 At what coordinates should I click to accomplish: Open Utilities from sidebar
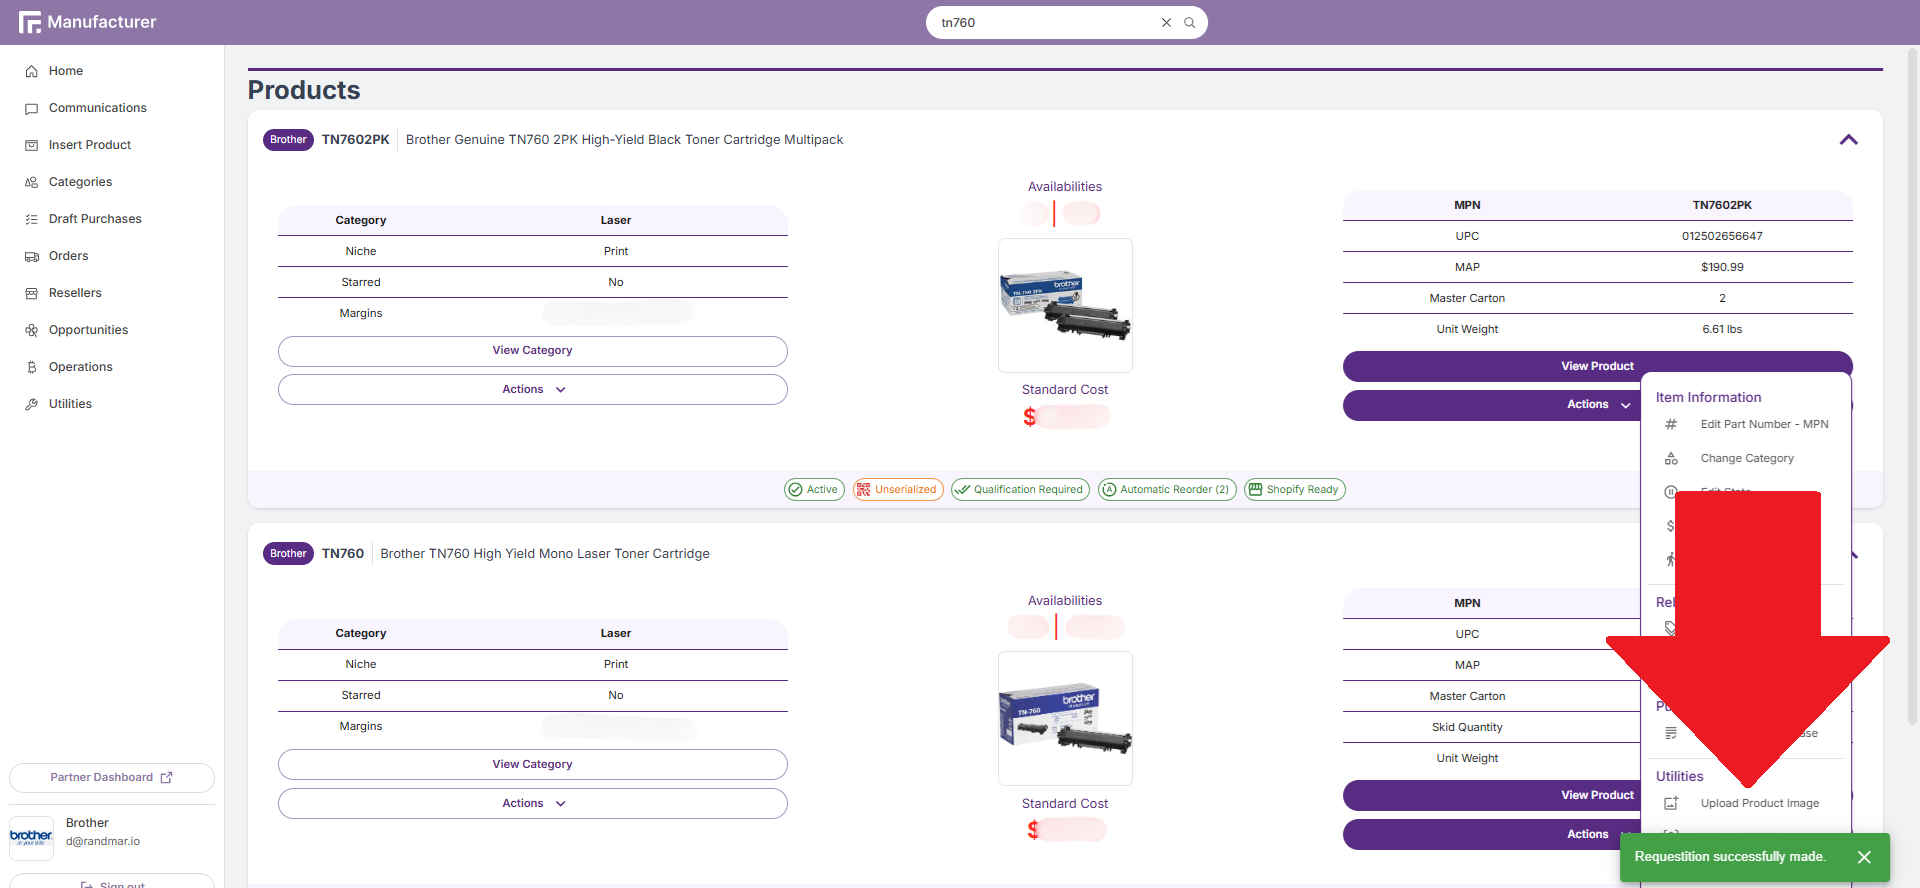[x=70, y=404]
